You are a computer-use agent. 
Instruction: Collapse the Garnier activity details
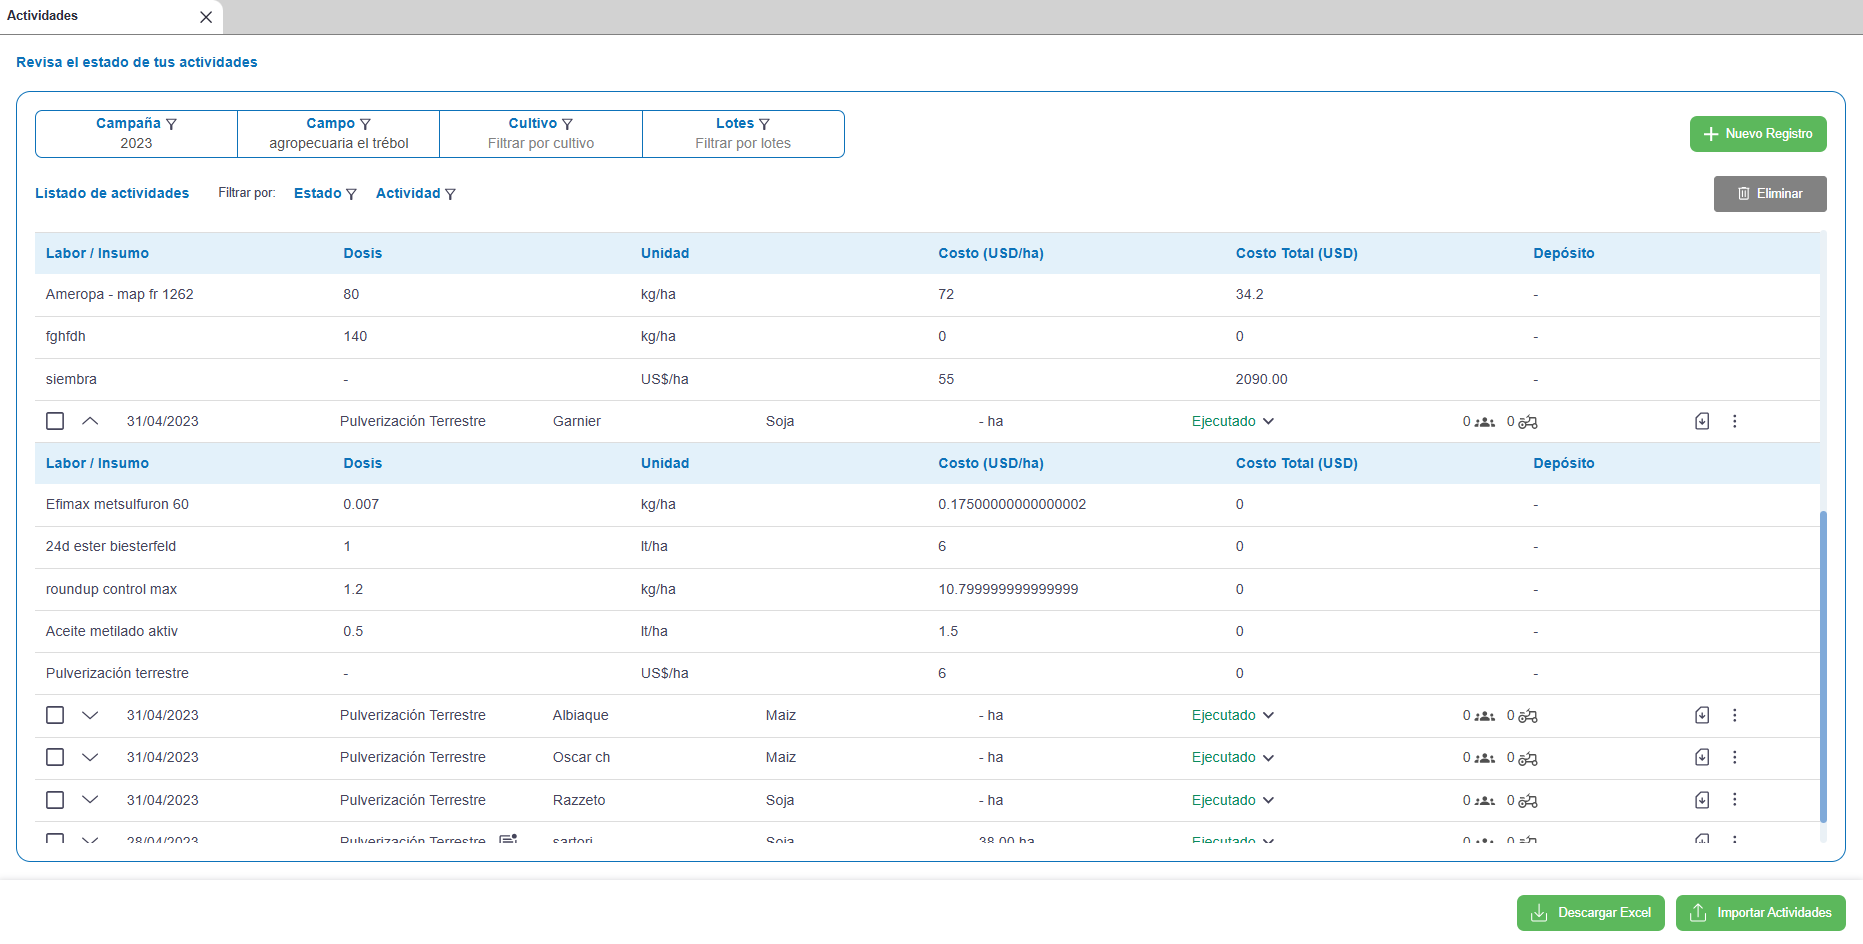tap(90, 421)
